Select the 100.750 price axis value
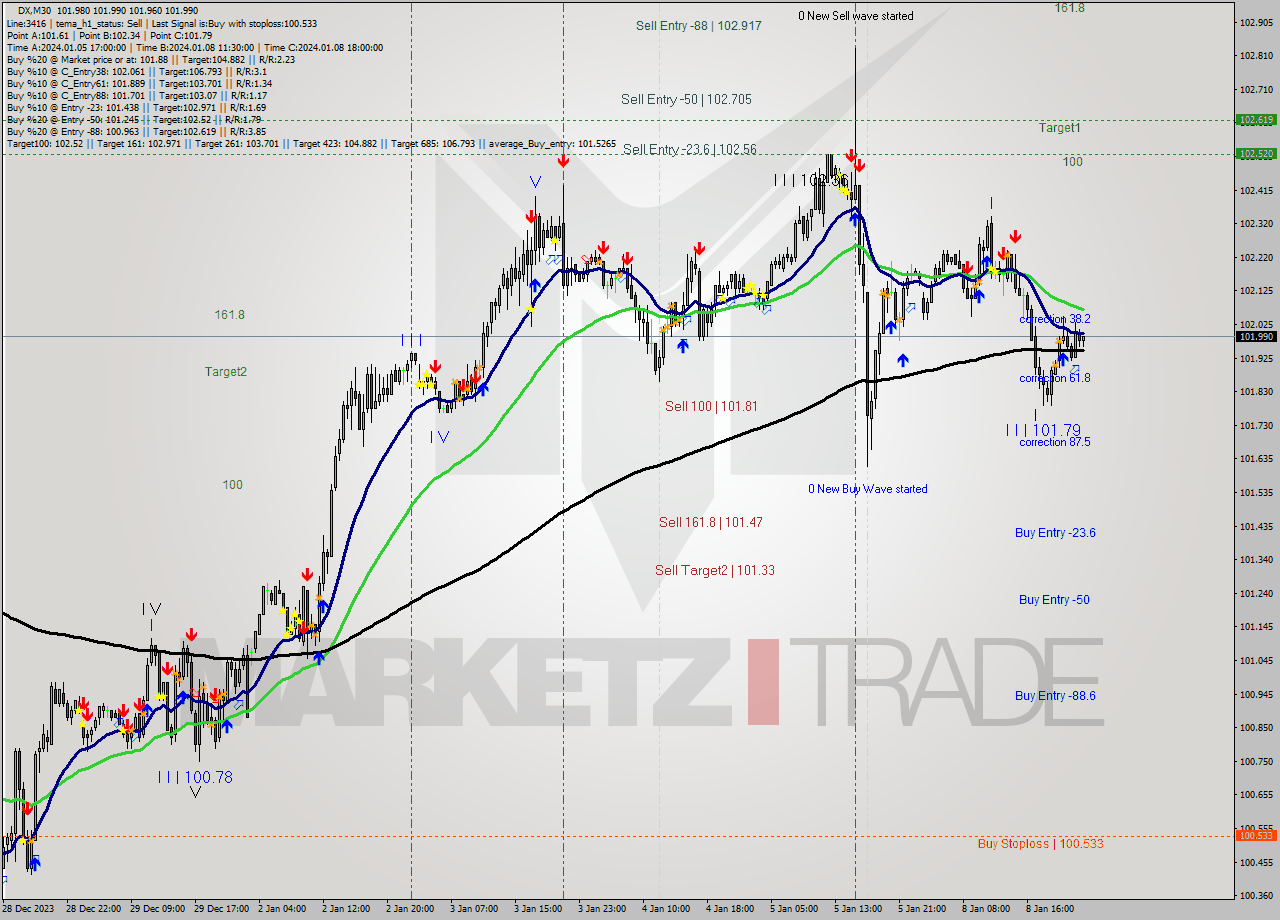The width and height of the screenshot is (1280, 920). pos(1256,761)
